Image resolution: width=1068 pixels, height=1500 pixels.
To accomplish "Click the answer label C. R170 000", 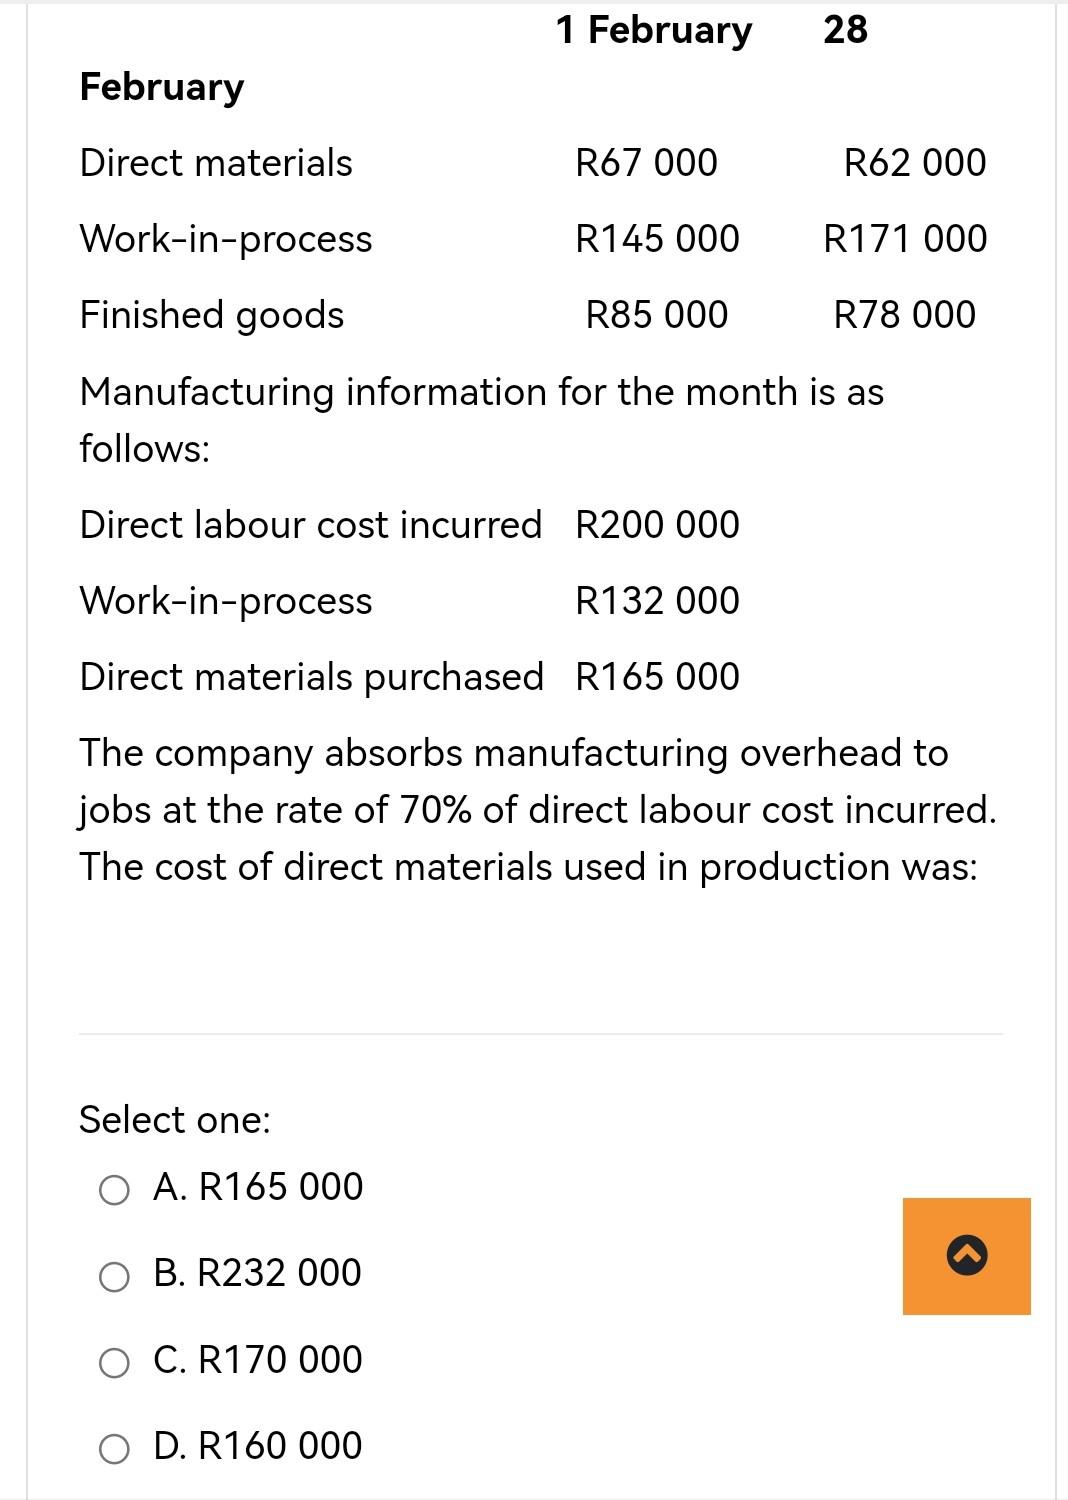I will (258, 1360).
